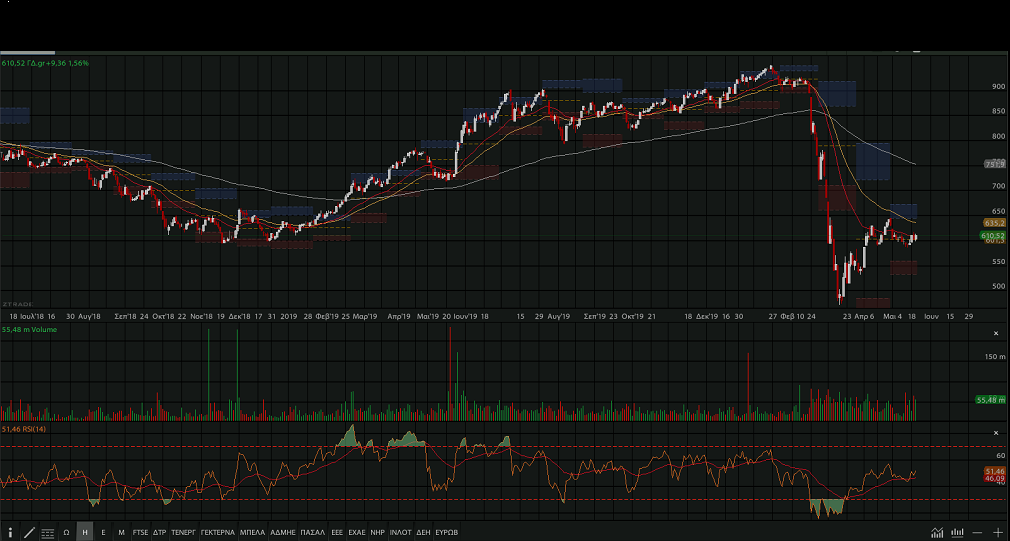Screen dimensions: 1010x541
Task: Open the chart type line icon
Action: (937, 532)
